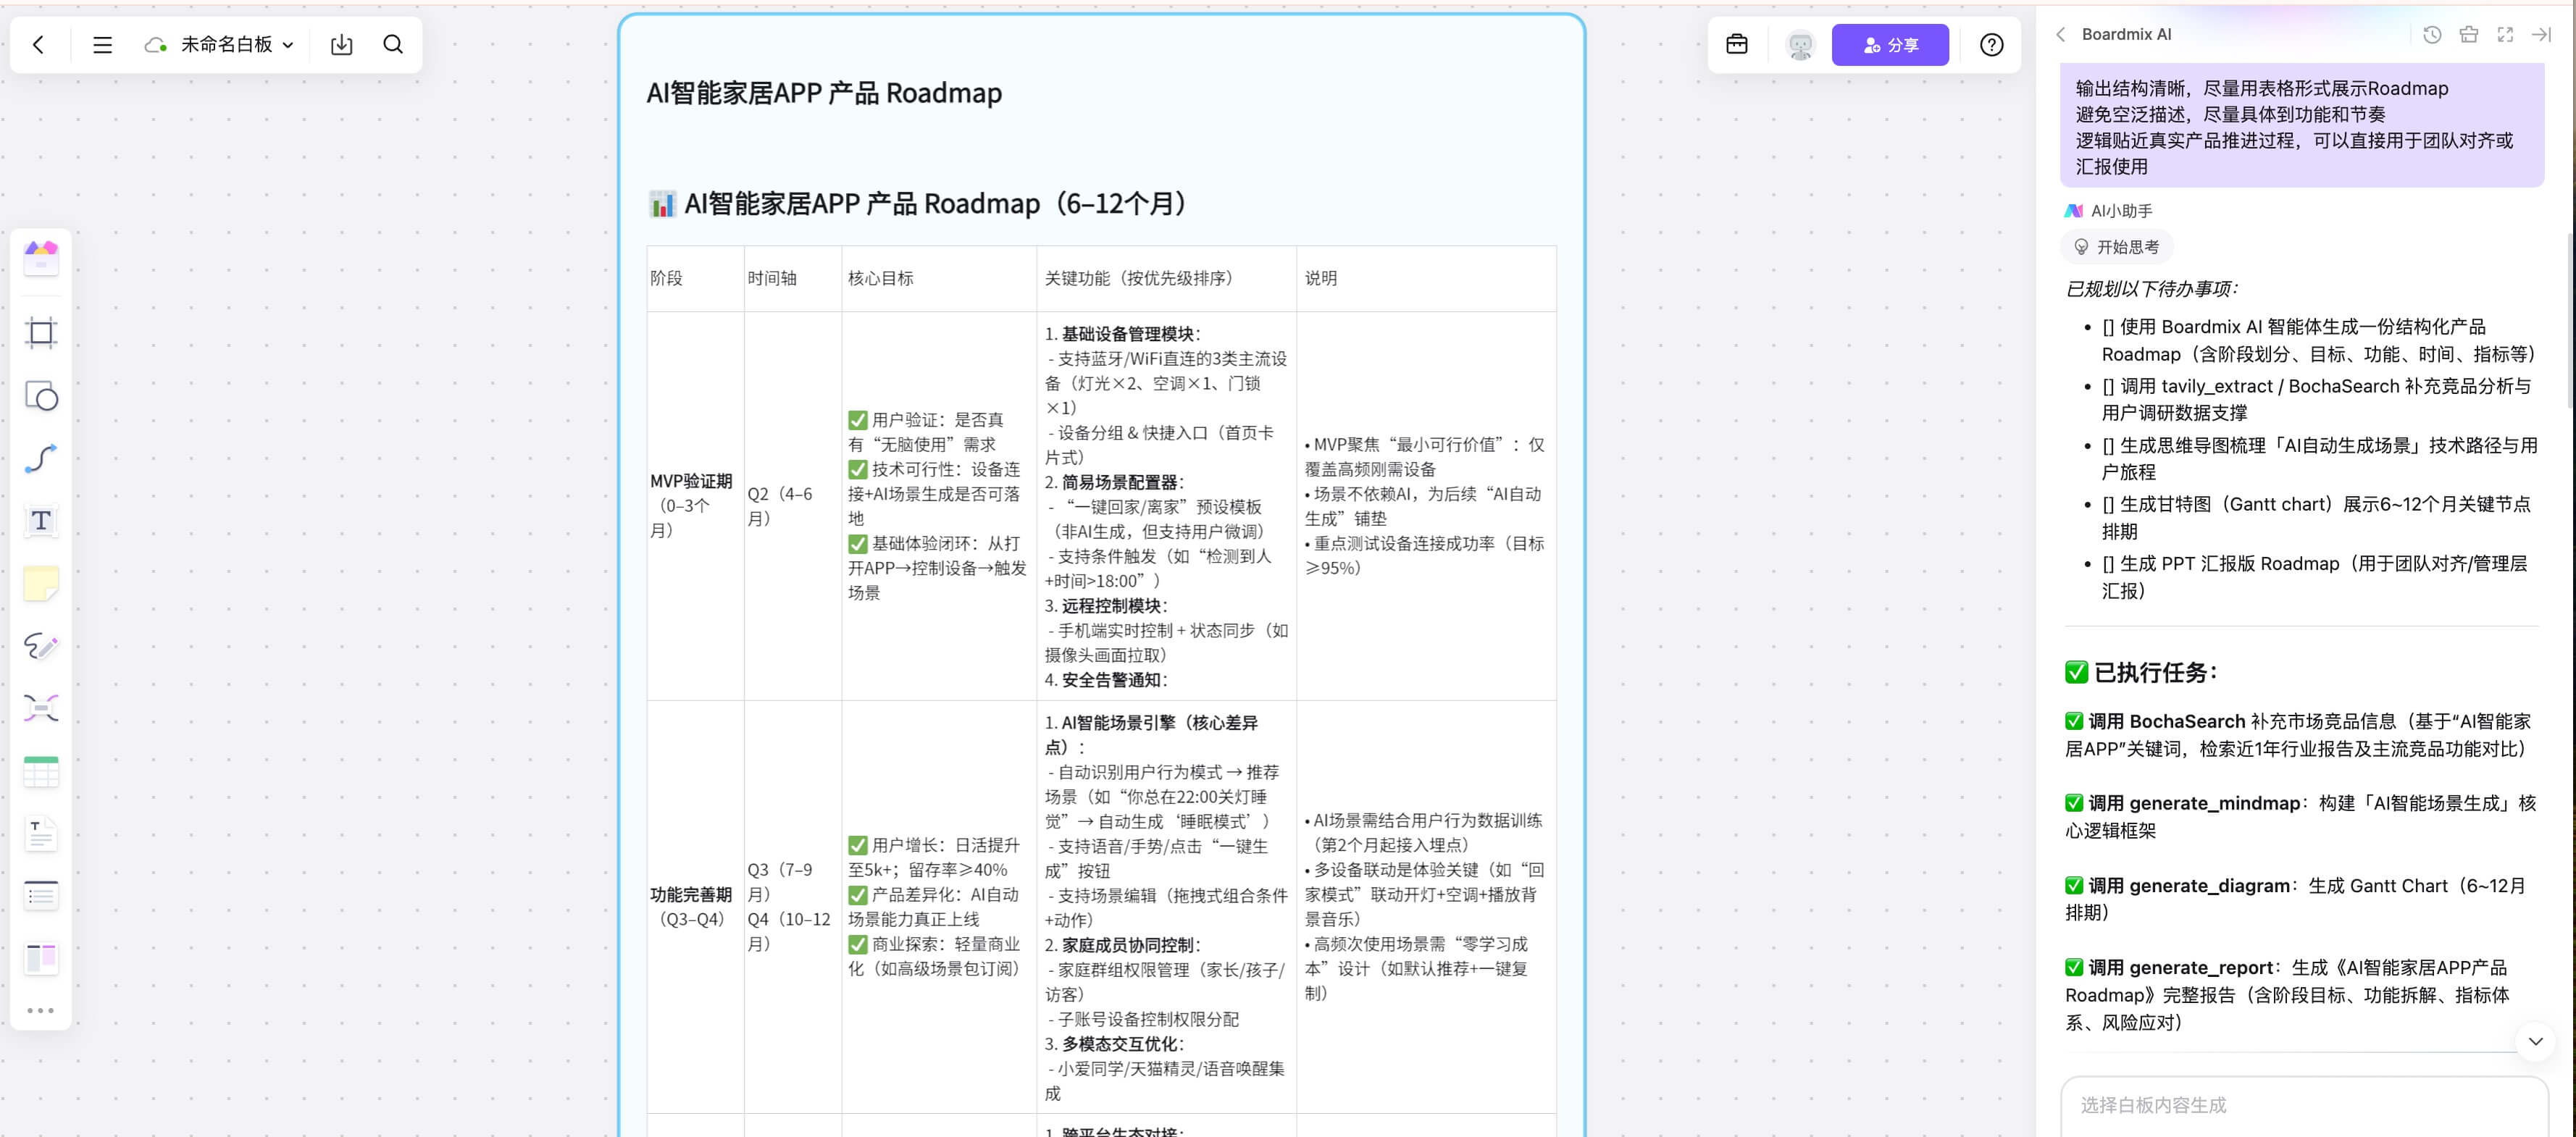Open the help question-mark icon
This screenshot has width=2576, height=1137.
point(1991,45)
